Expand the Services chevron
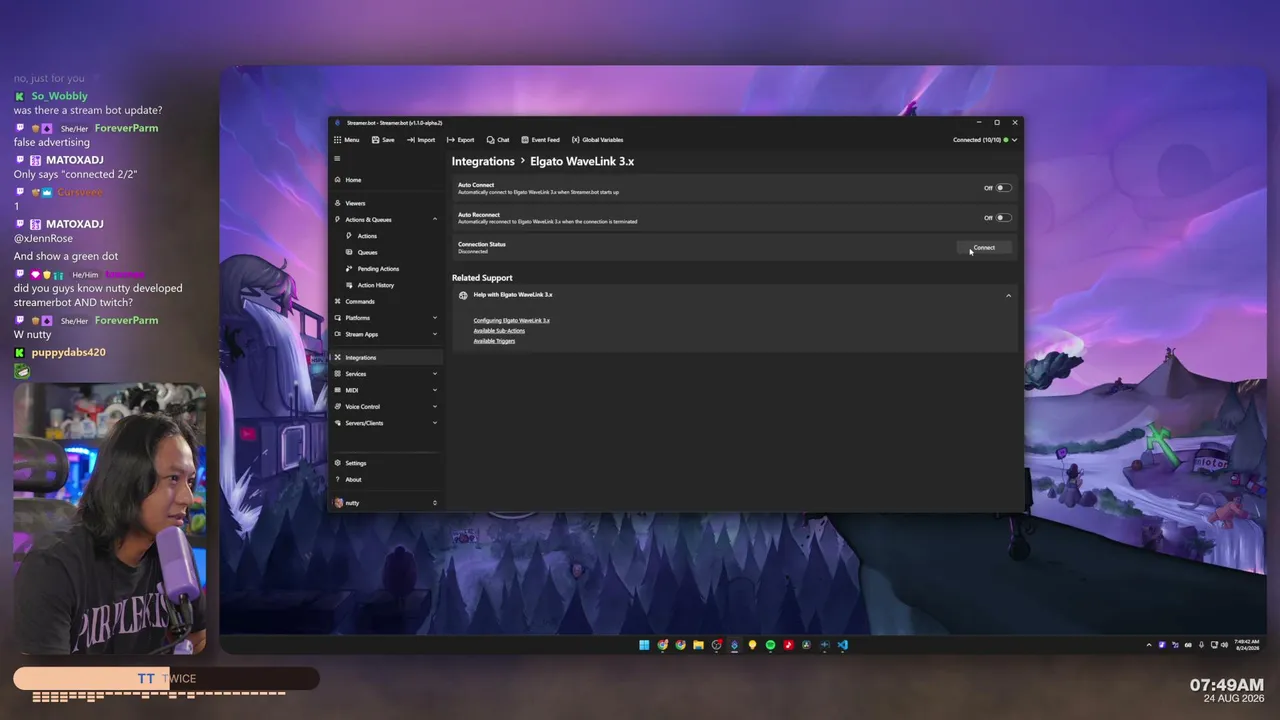 435,374
